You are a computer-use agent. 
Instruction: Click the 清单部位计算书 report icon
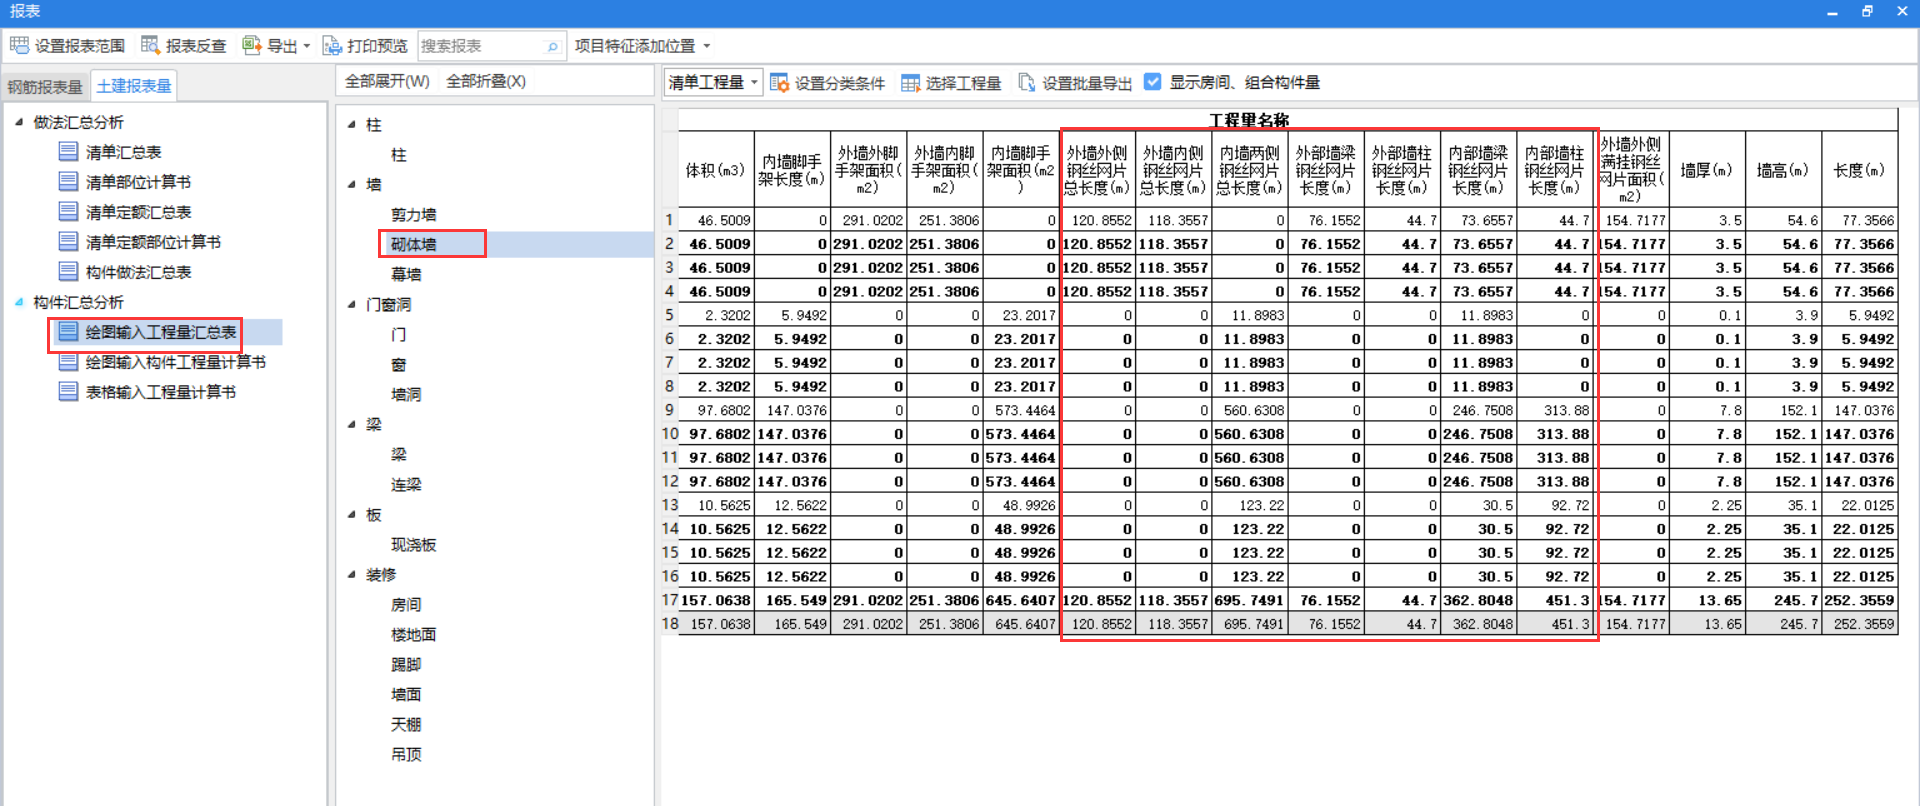coord(68,182)
